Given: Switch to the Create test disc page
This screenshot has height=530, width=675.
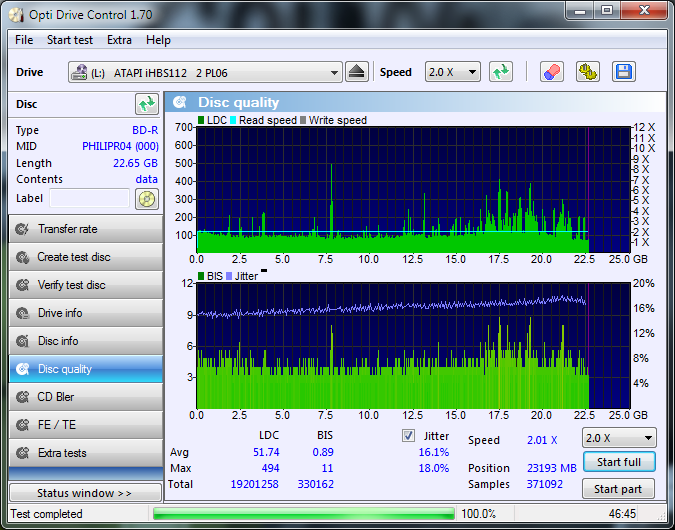Looking at the screenshot, I should coord(86,257).
